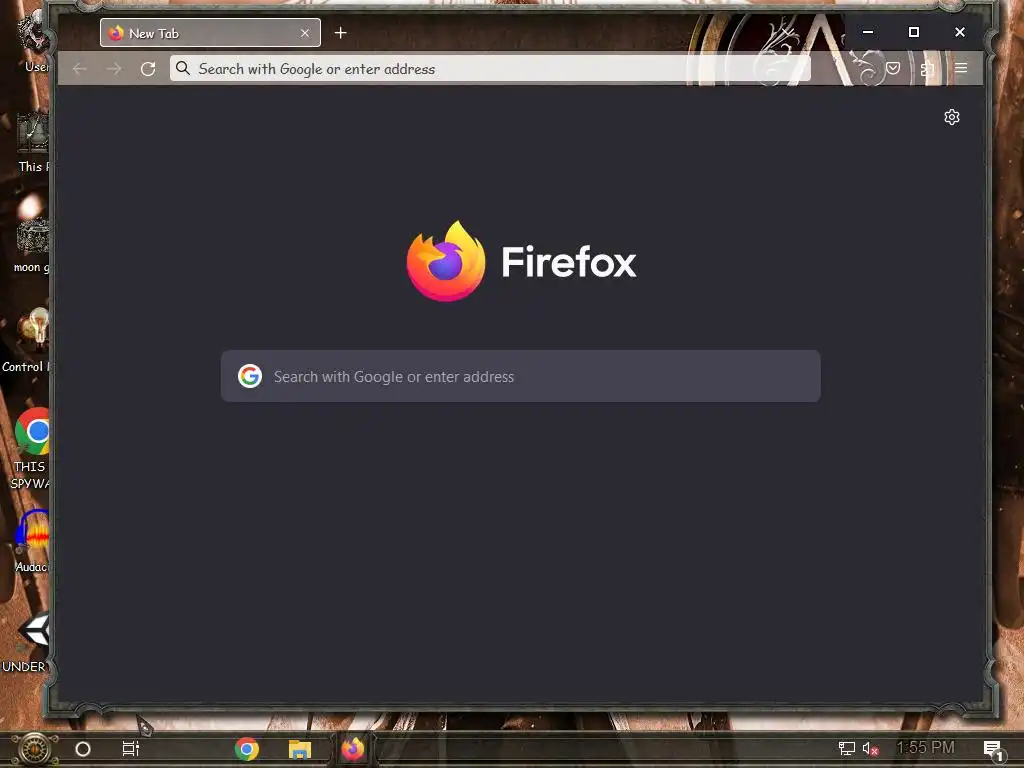Launch Chrome from the taskbar
1024x768 pixels.
[x=247, y=749]
